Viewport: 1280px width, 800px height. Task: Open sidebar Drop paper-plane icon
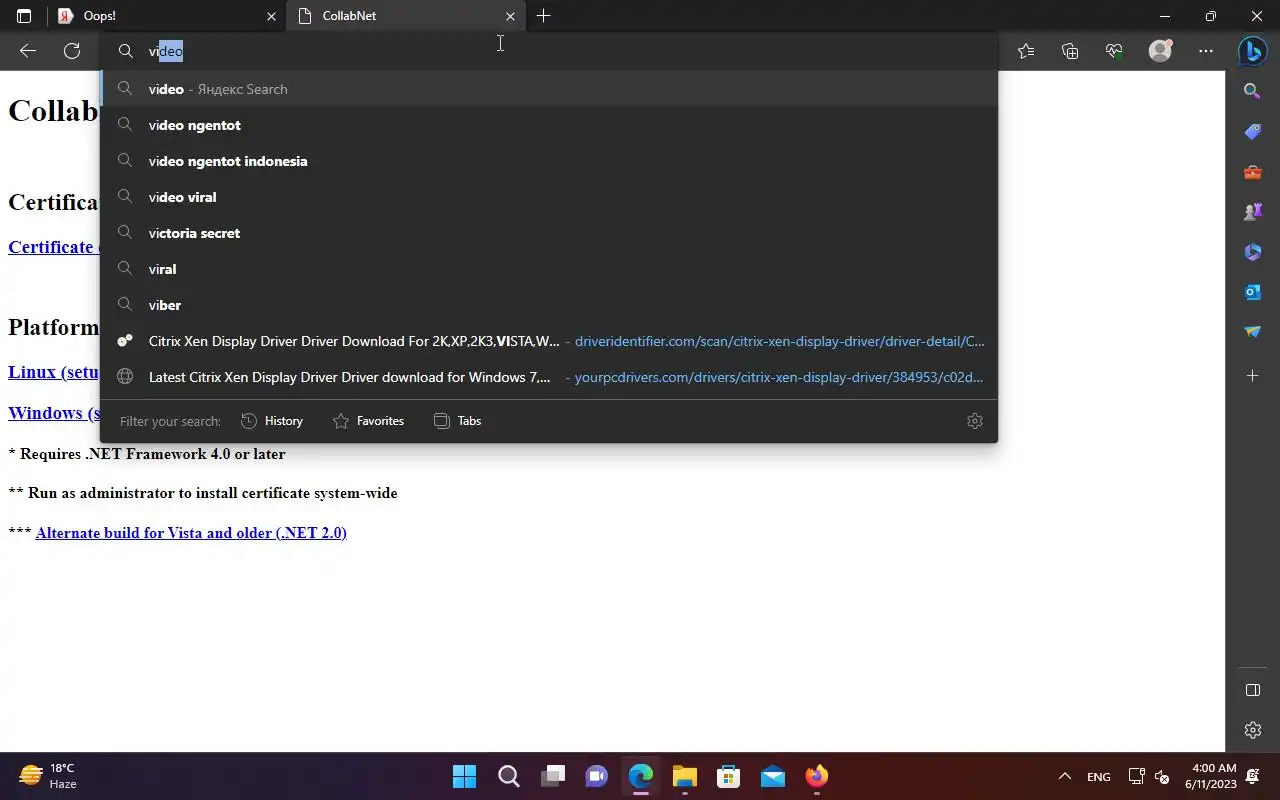(x=1252, y=332)
